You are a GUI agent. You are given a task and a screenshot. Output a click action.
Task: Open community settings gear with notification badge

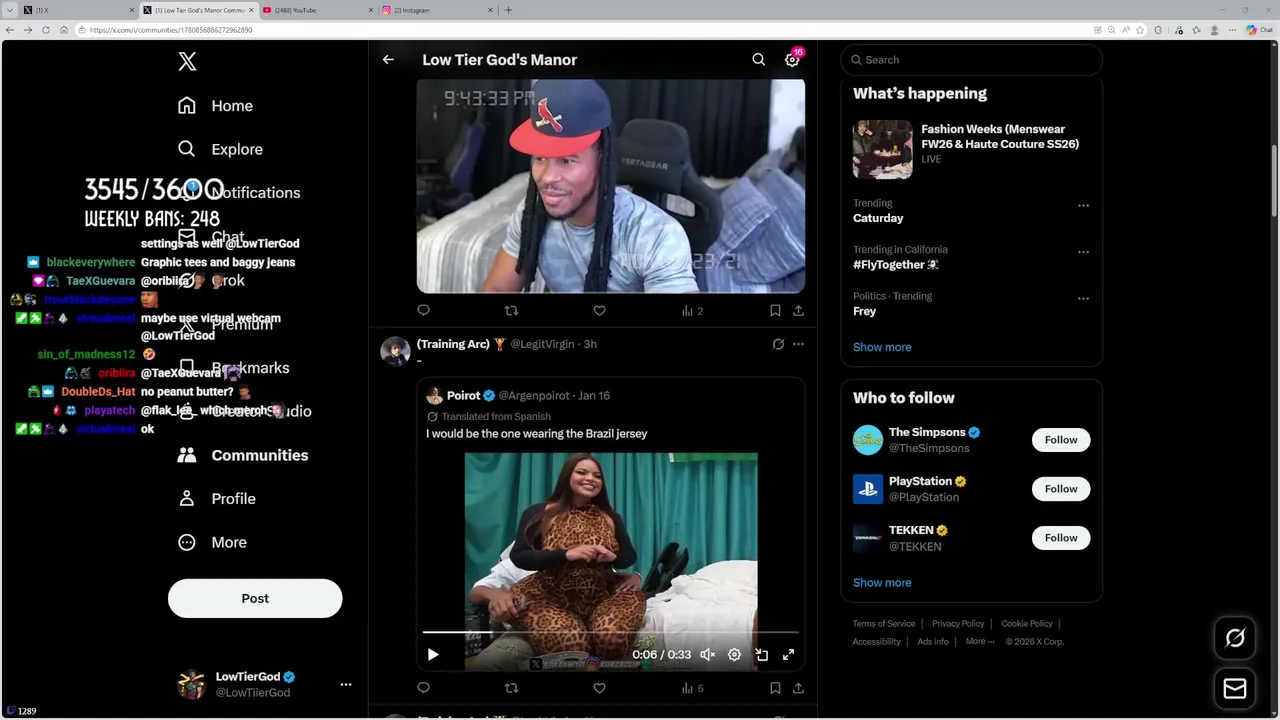pos(792,60)
